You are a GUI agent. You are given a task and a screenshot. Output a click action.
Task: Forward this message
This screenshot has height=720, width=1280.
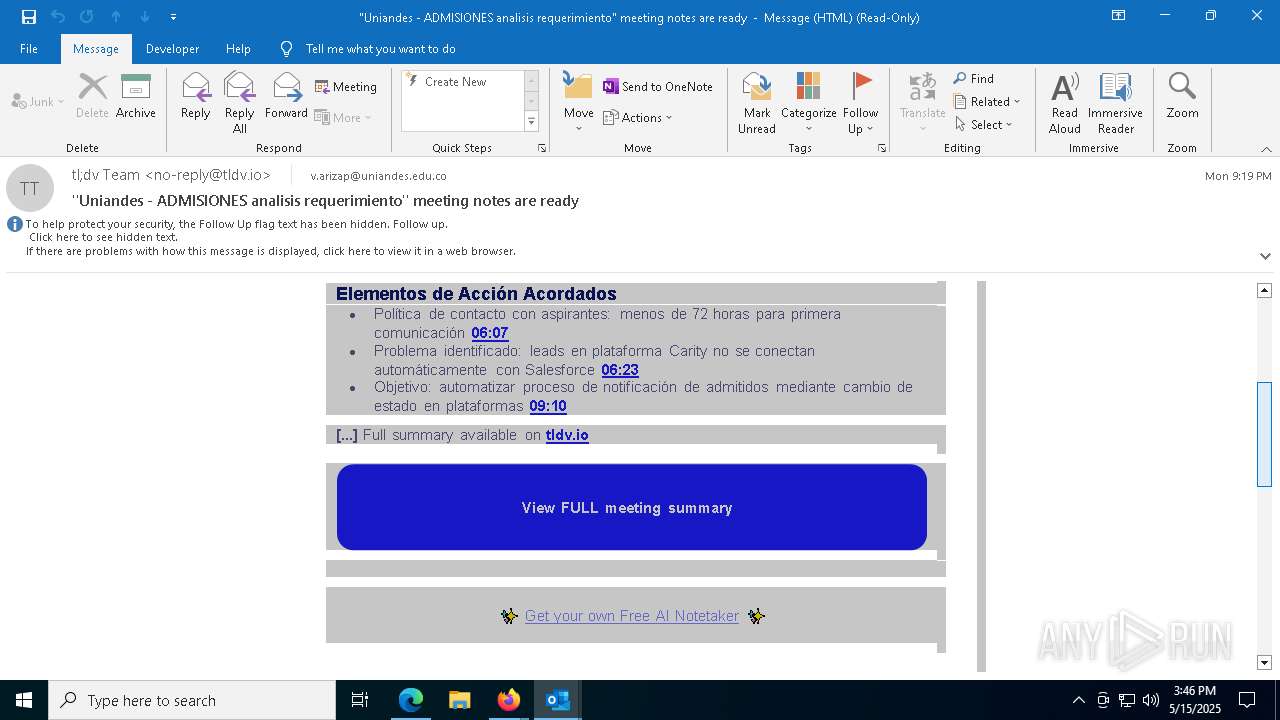[x=286, y=97]
